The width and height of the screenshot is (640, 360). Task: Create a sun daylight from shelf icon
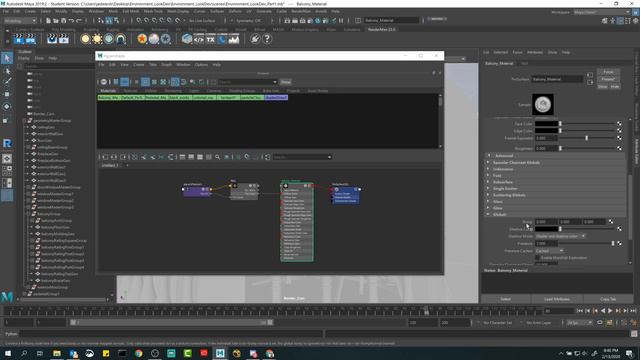(97, 39)
